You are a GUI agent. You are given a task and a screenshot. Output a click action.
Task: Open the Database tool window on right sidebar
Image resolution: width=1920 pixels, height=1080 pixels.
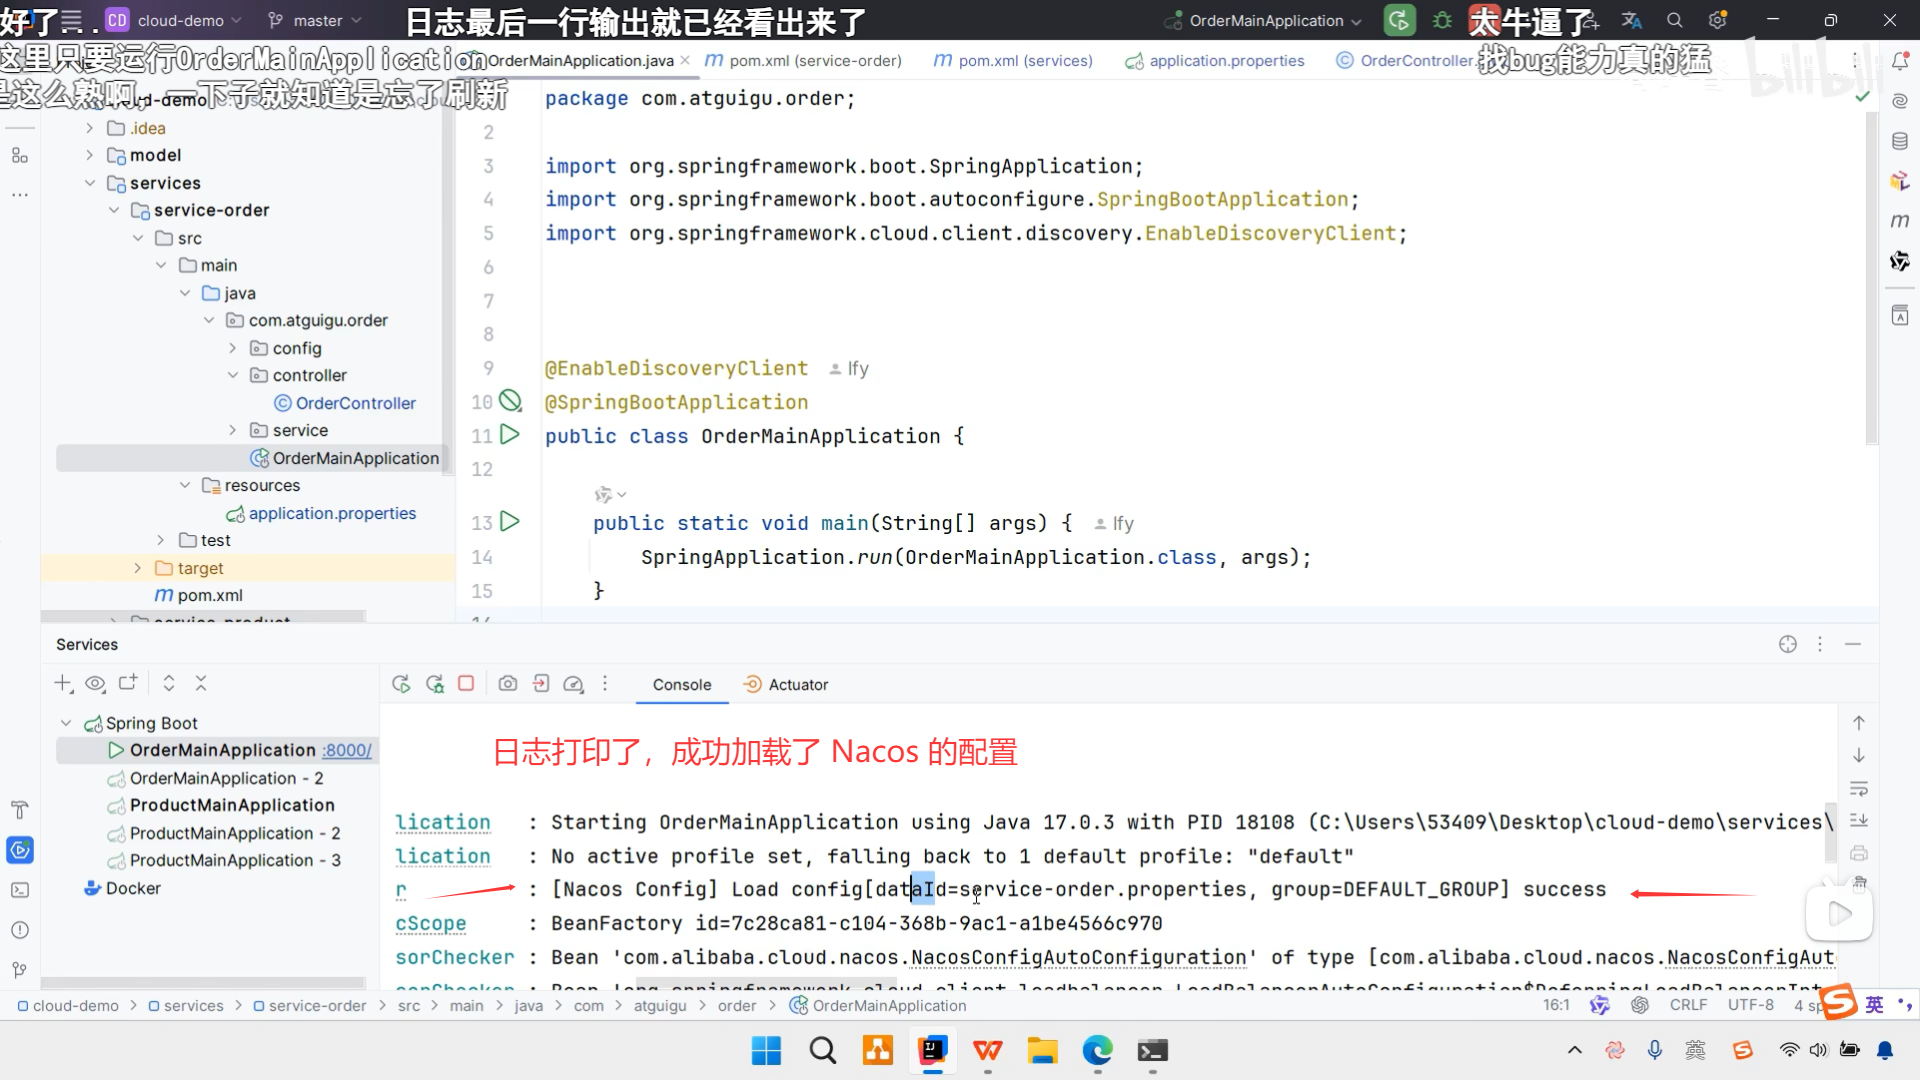(x=1899, y=141)
